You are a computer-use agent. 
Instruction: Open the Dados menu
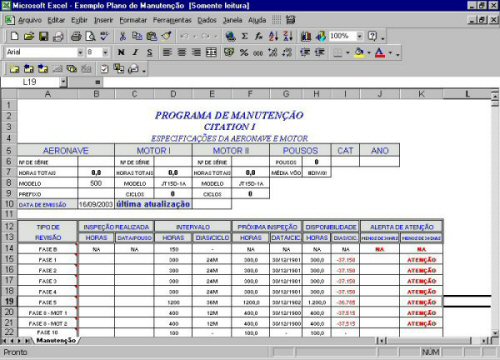click(207, 20)
